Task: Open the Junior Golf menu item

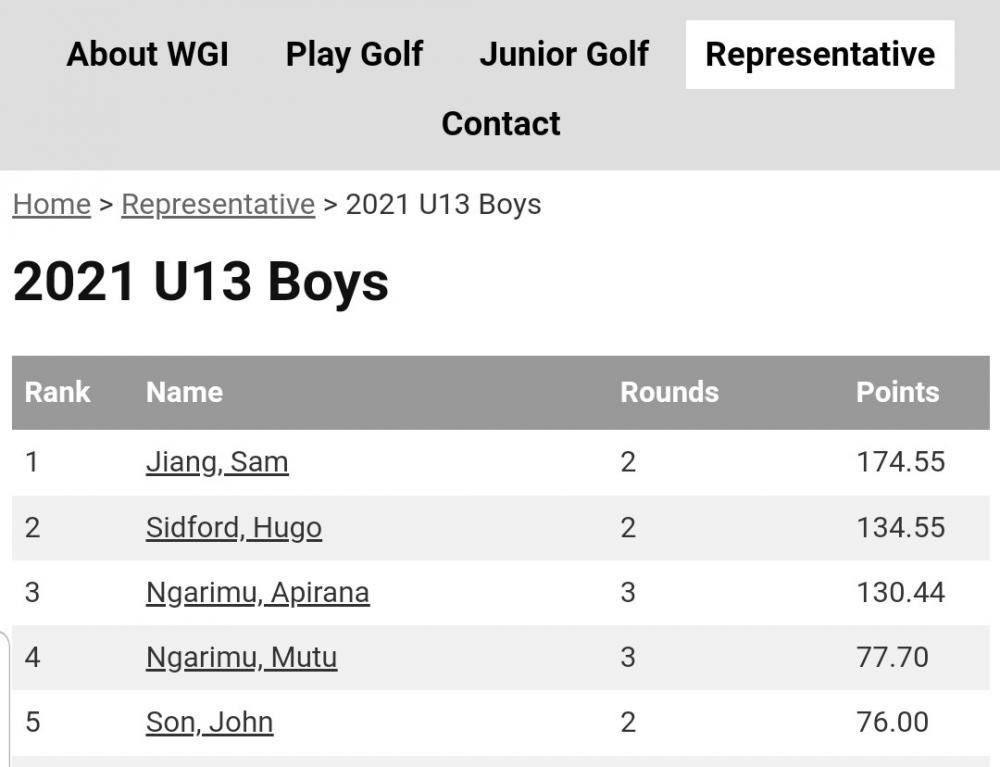Action: (x=564, y=55)
